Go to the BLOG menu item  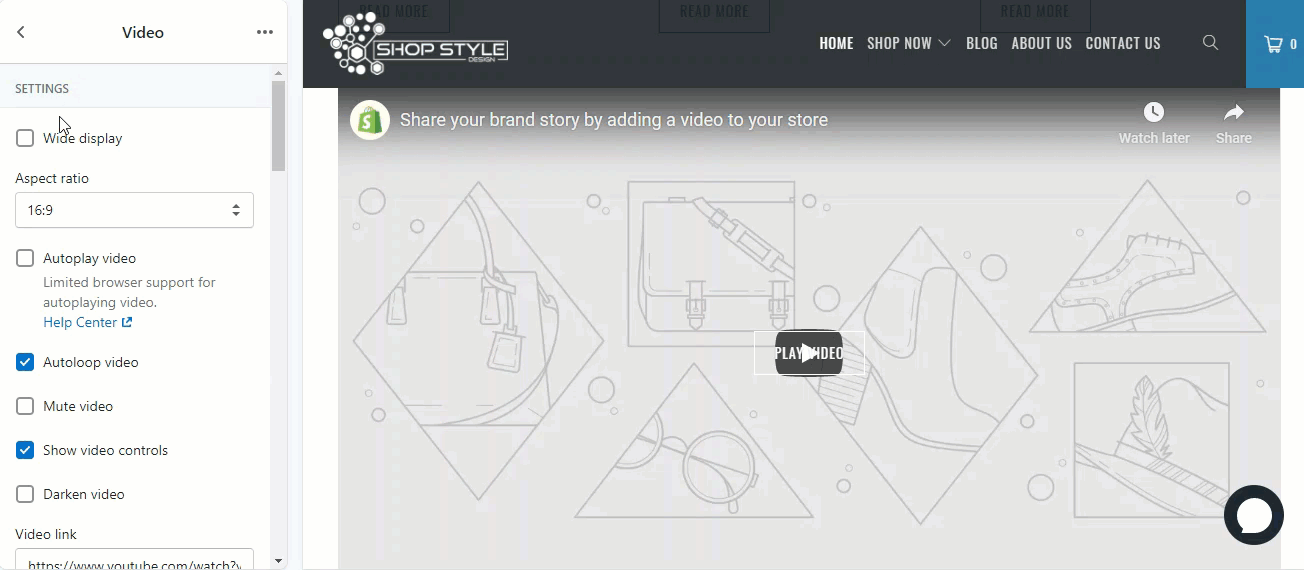tap(982, 43)
